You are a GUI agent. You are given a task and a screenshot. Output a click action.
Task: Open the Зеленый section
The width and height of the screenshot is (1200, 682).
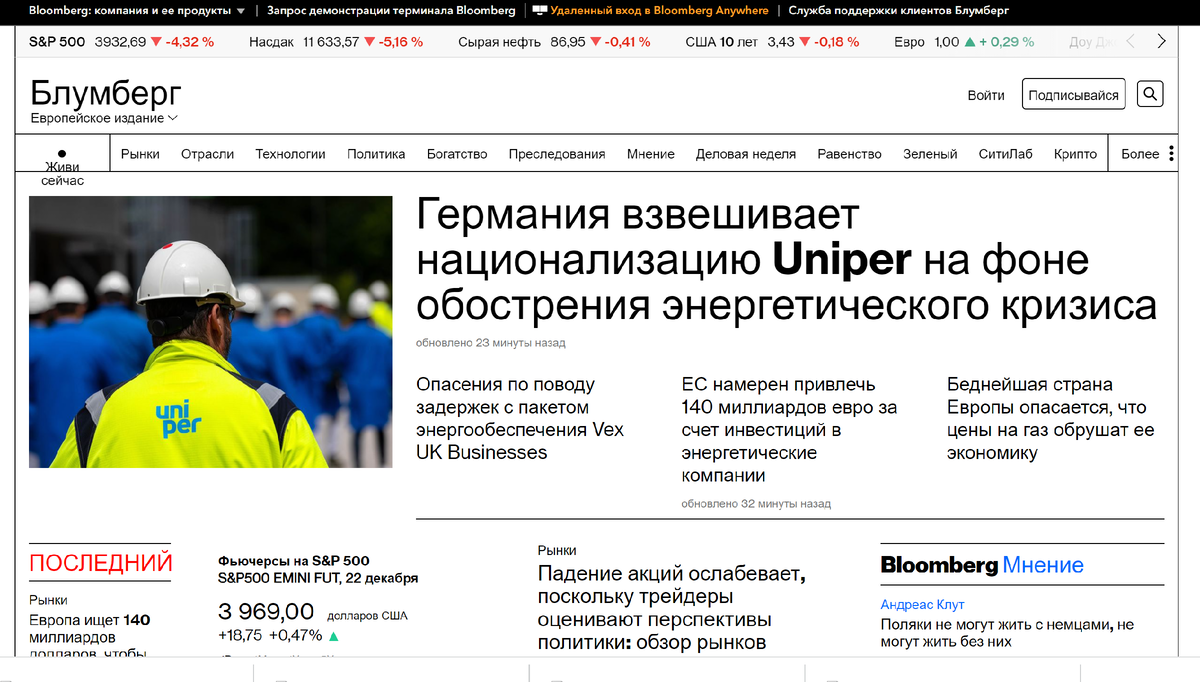[930, 154]
